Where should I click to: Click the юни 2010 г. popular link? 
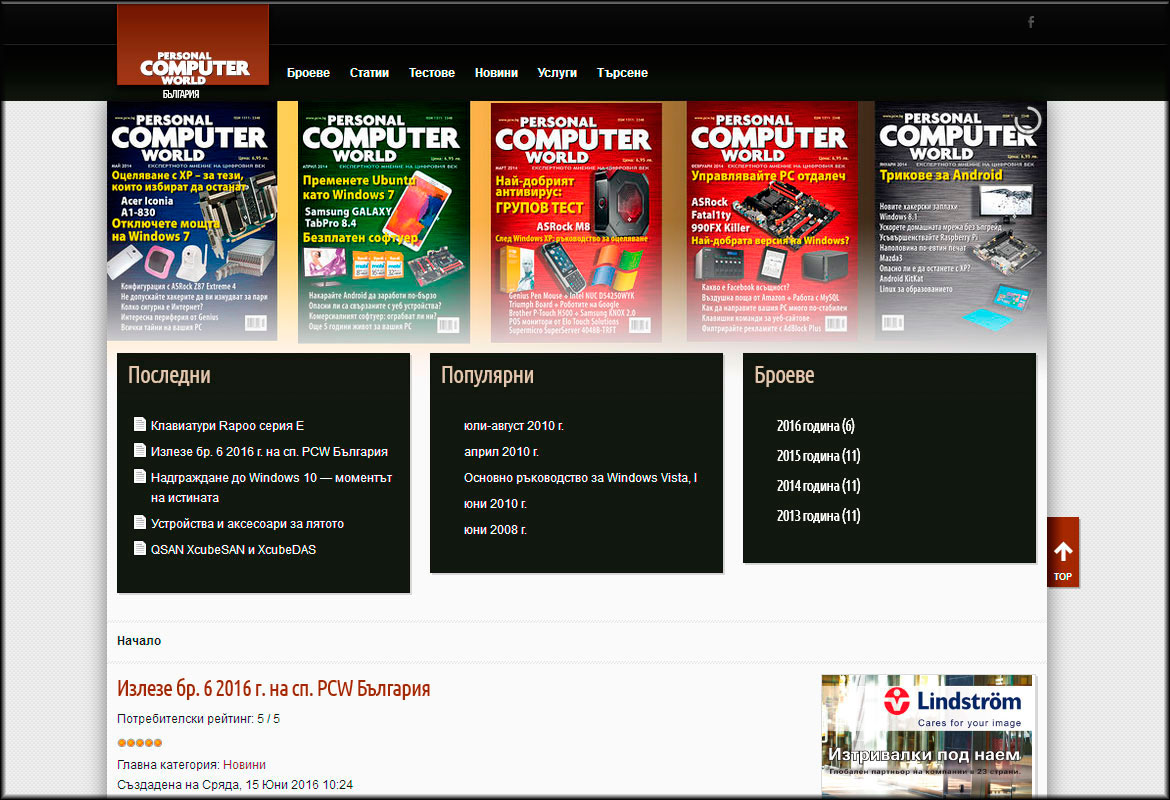pyautogui.click(x=495, y=504)
